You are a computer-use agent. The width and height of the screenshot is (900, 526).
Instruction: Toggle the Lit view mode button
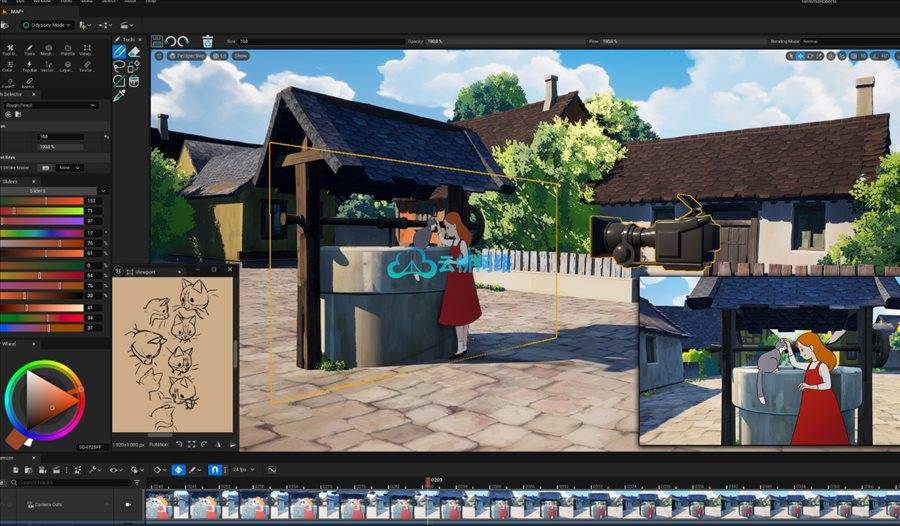point(219,56)
